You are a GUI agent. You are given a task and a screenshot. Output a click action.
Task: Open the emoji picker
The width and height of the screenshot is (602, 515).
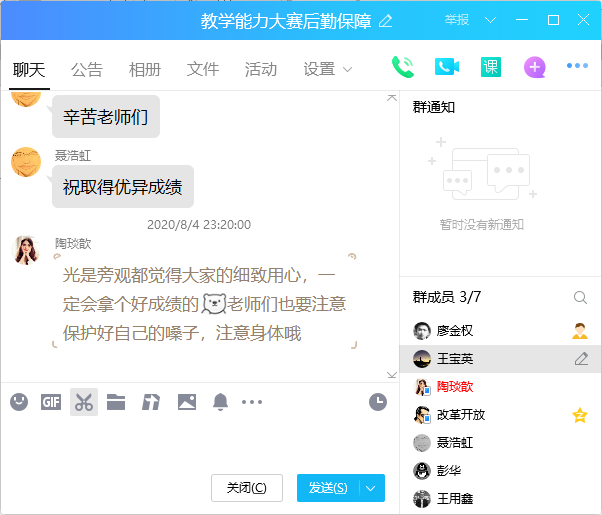19,402
